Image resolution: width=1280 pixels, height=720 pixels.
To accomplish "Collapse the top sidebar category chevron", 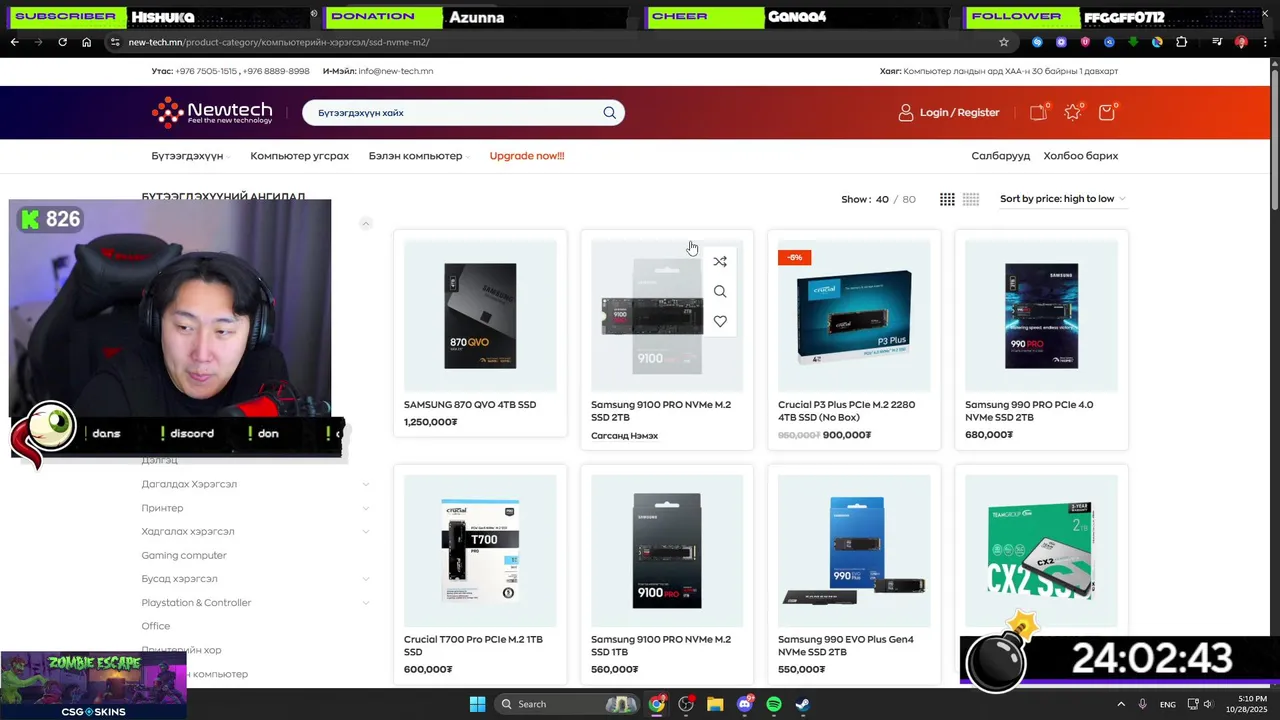I will click(365, 223).
